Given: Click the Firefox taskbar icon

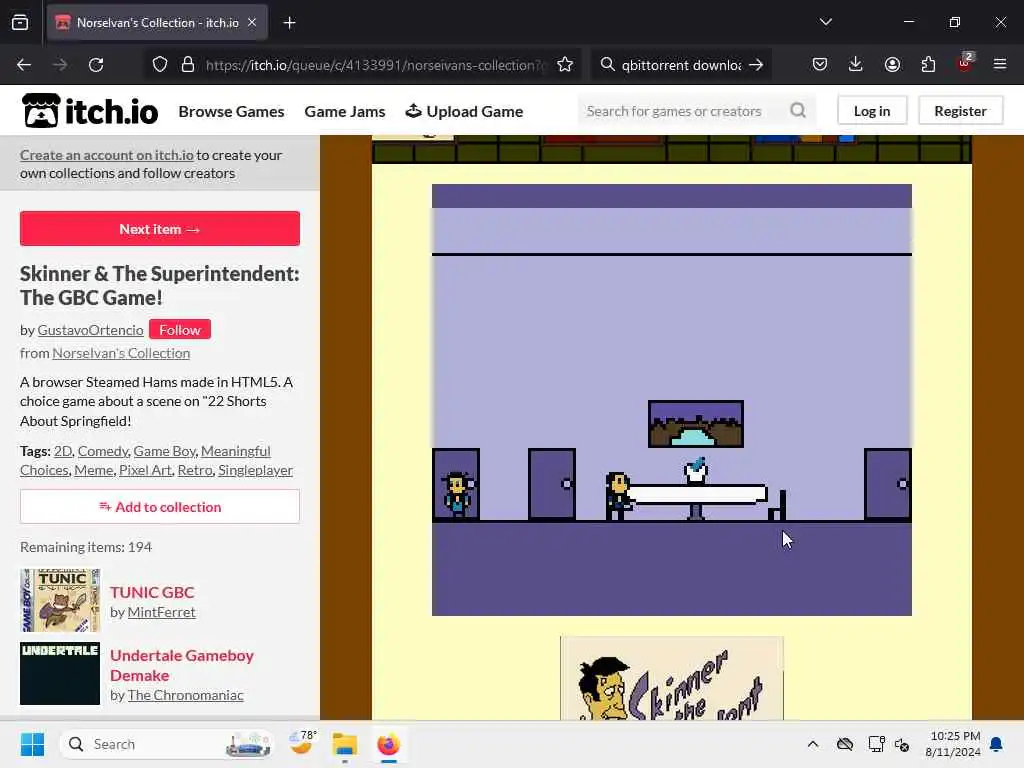Looking at the screenshot, I should (388, 744).
